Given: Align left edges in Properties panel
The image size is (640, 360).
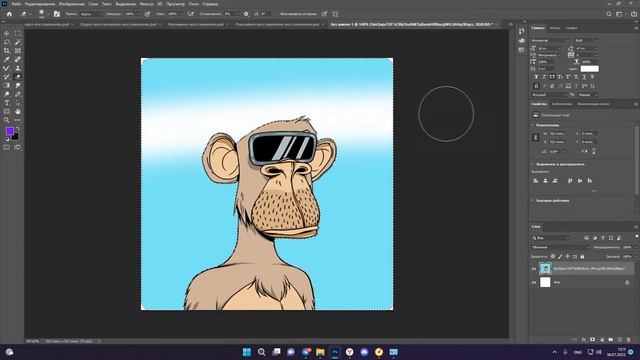Looking at the screenshot, I should [x=536, y=180].
